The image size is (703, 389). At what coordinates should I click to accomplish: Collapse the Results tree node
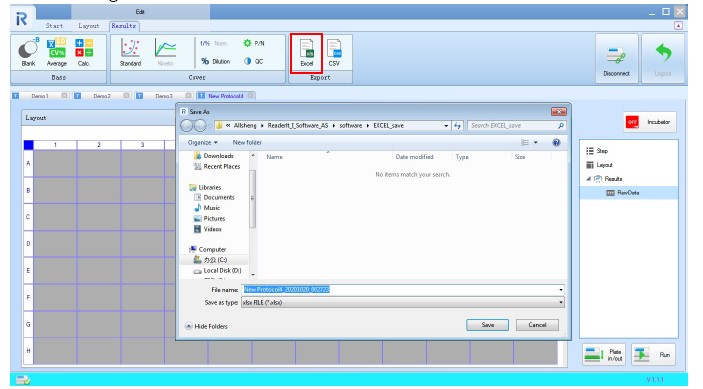(x=588, y=179)
